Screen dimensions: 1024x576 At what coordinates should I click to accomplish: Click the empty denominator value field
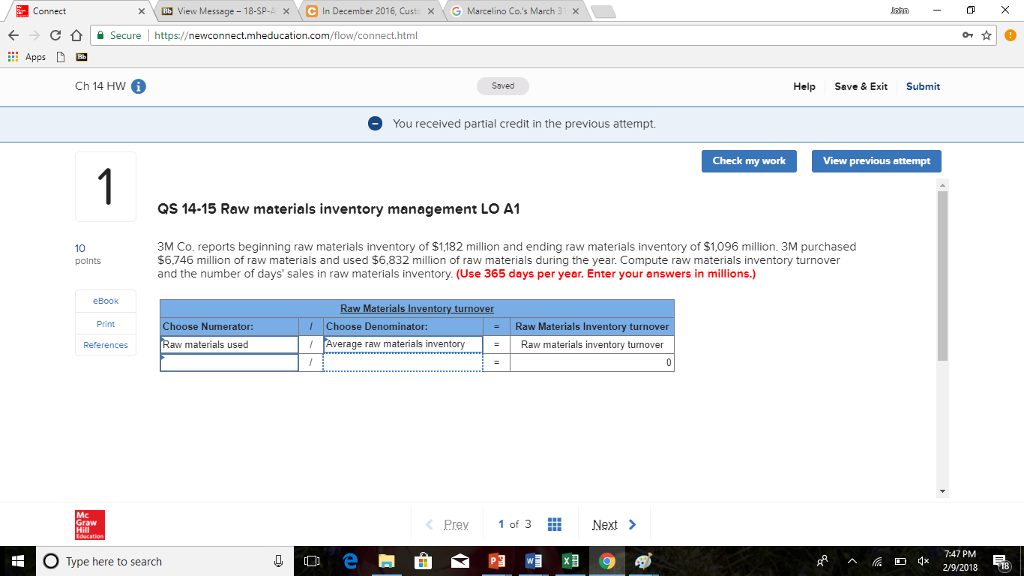click(x=403, y=362)
